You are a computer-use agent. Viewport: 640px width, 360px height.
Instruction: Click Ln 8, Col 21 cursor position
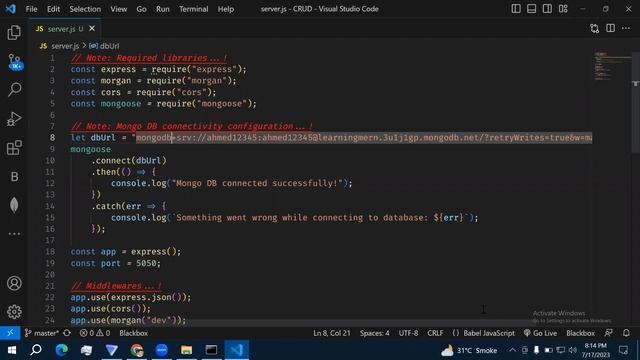[x=331, y=333]
